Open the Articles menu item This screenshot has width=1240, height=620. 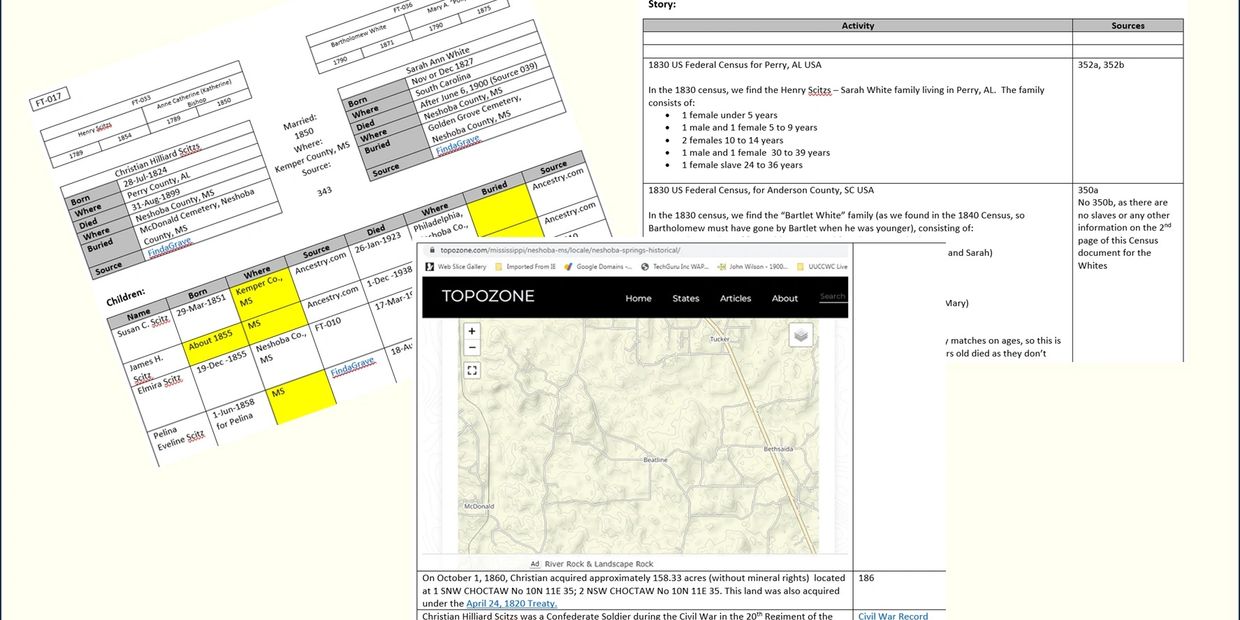click(735, 298)
